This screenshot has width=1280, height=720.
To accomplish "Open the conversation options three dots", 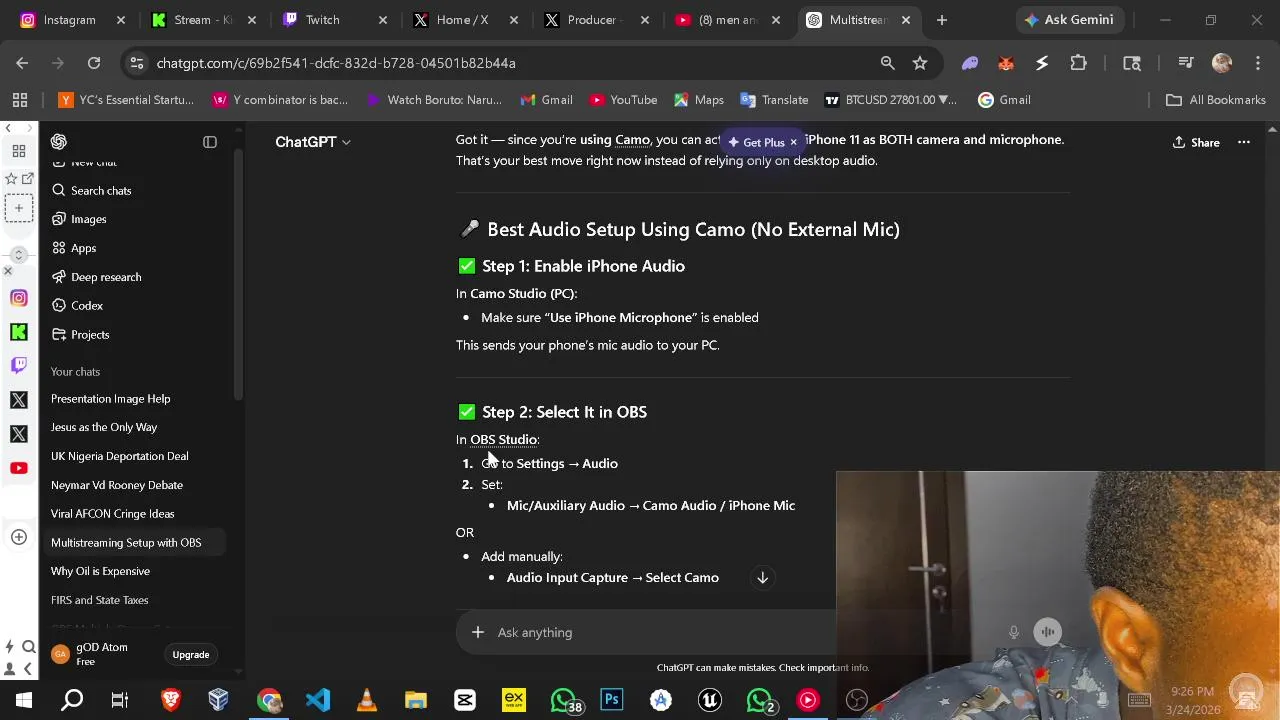I will [x=1244, y=142].
